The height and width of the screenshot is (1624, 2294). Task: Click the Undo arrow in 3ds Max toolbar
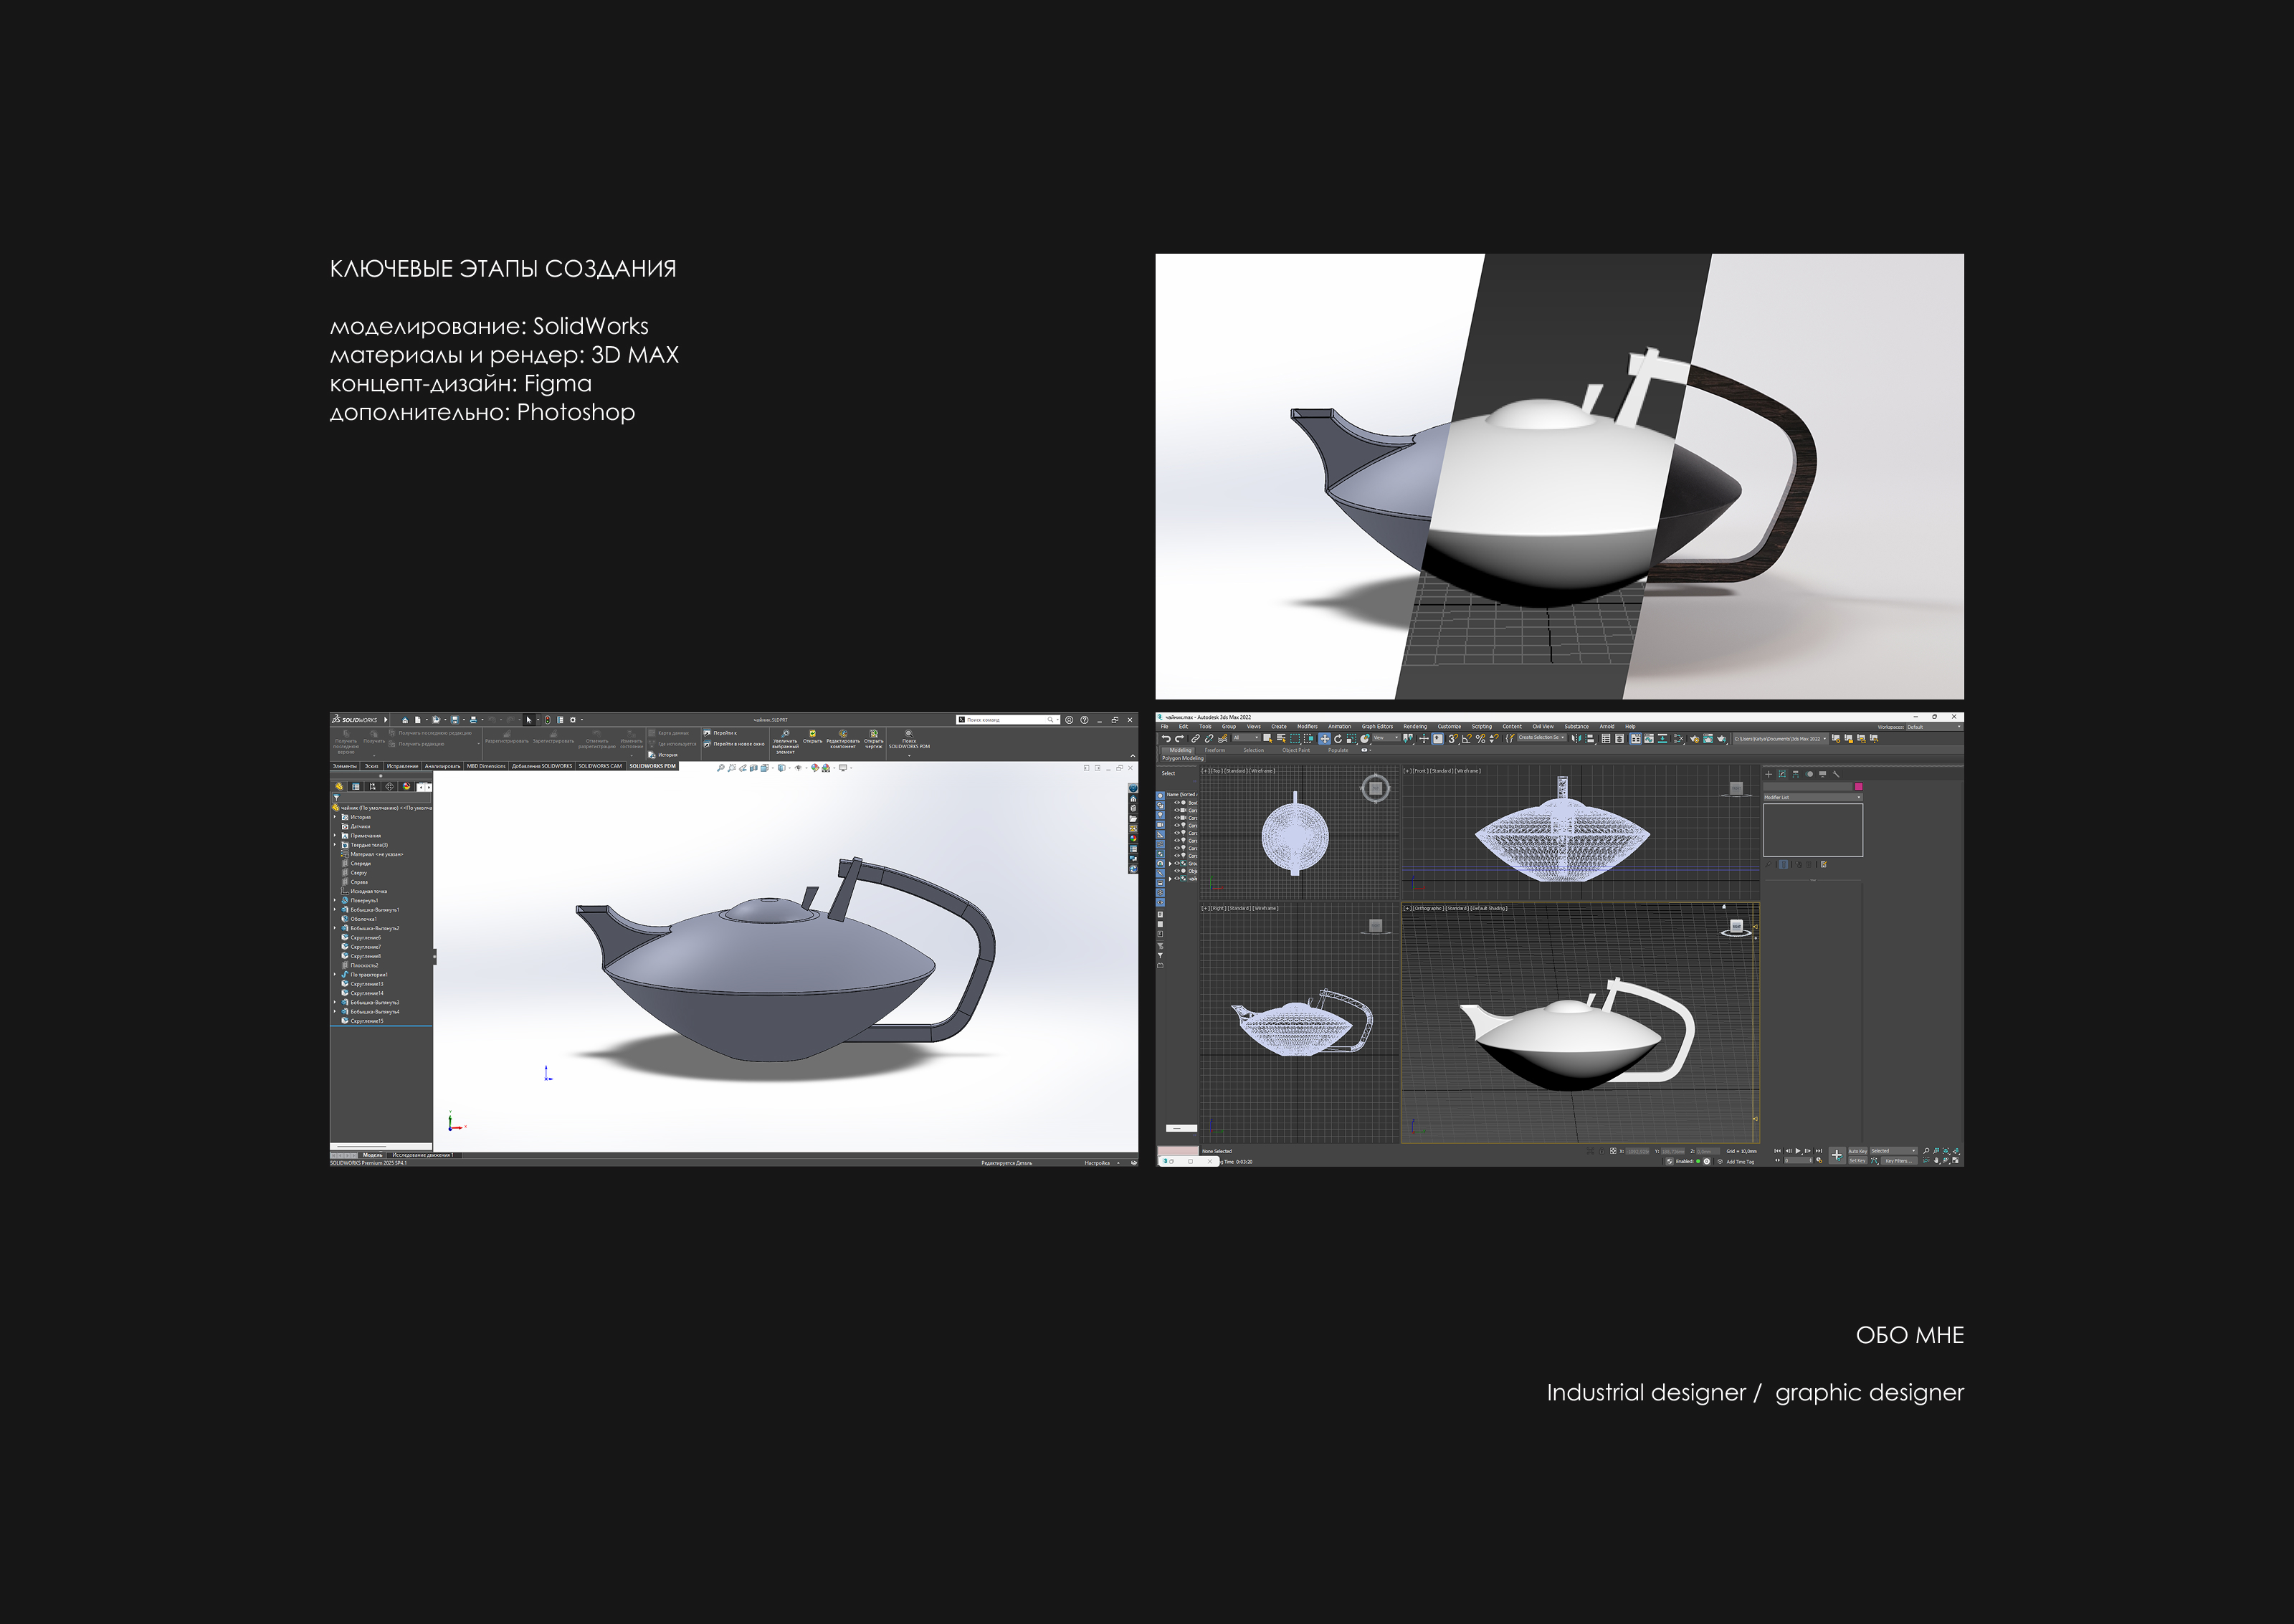point(1166,739)
